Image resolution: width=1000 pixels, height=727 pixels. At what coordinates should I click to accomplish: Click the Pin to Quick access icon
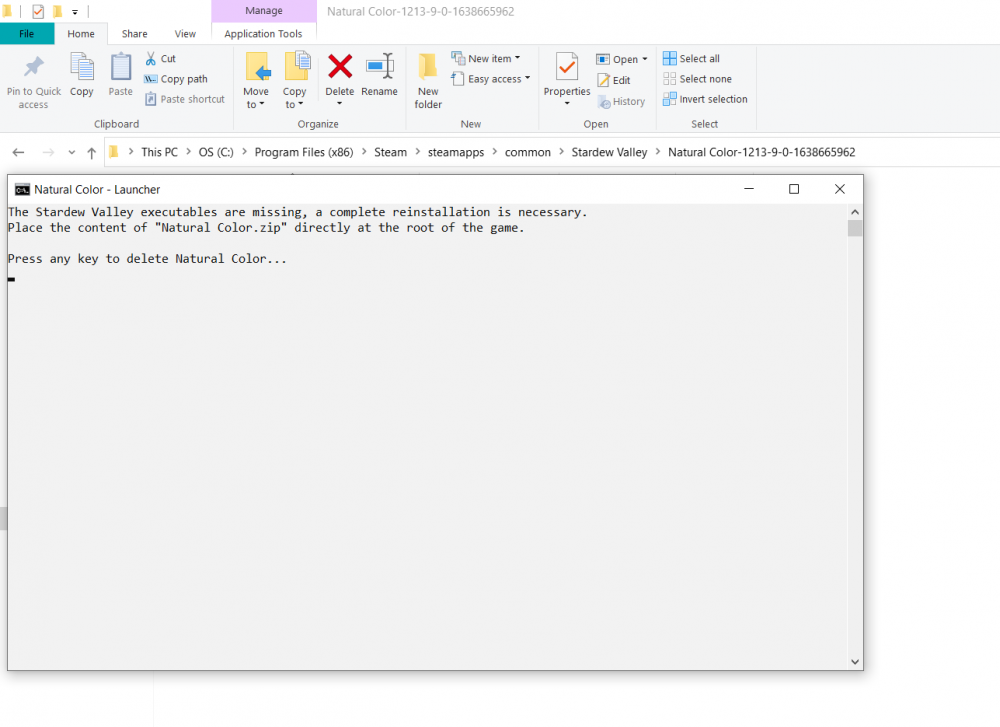point(34,68)
